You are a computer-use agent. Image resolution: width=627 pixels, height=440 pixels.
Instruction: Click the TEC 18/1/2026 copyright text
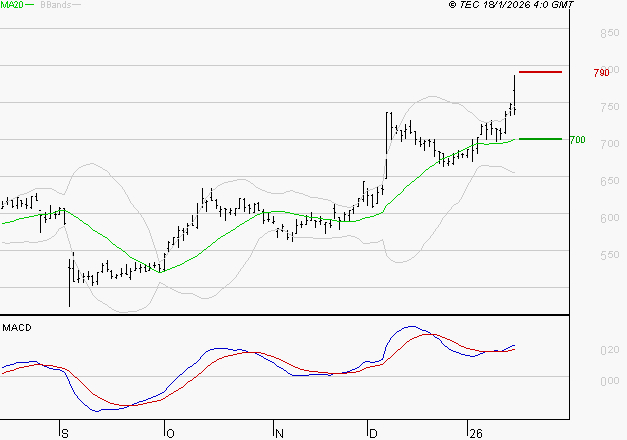coord(511,5)
